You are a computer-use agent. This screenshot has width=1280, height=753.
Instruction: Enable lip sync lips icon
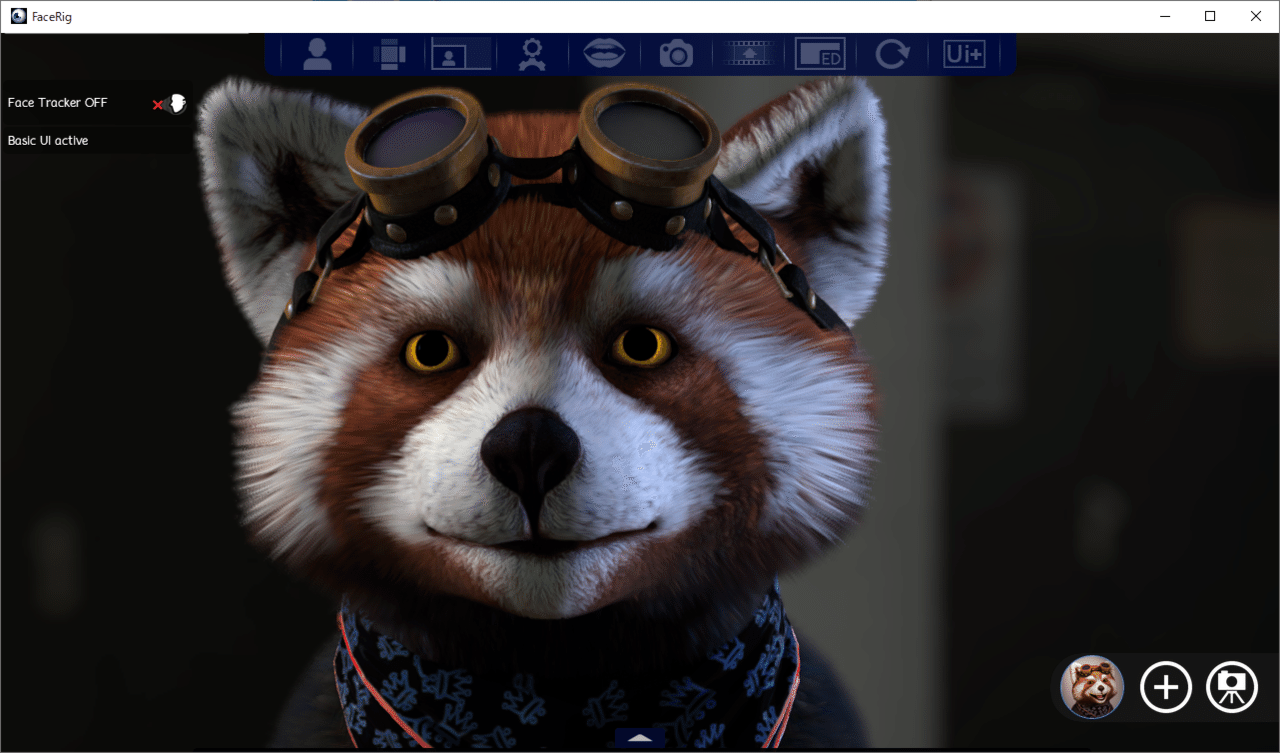604,54
